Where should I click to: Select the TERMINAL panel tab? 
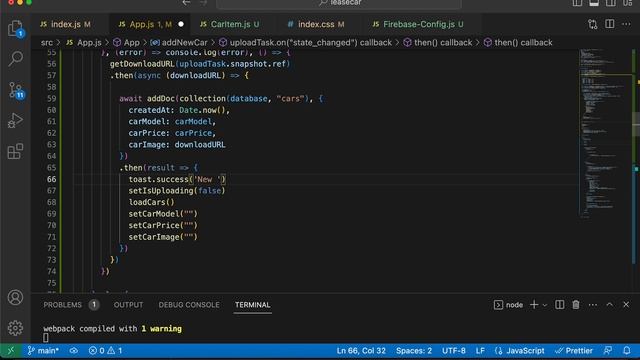[252, 305]
